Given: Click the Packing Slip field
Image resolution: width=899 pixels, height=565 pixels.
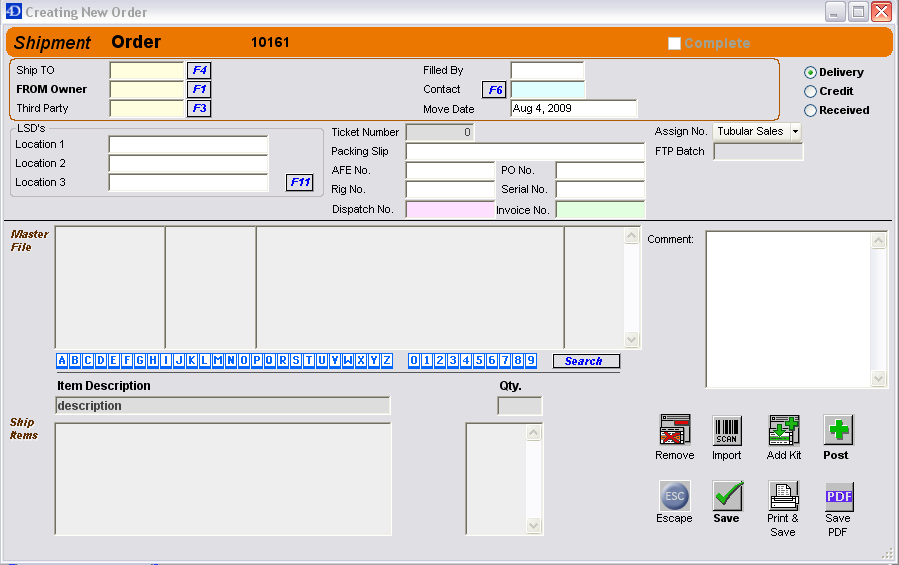Looking at the screenshot, I should 525,151.
